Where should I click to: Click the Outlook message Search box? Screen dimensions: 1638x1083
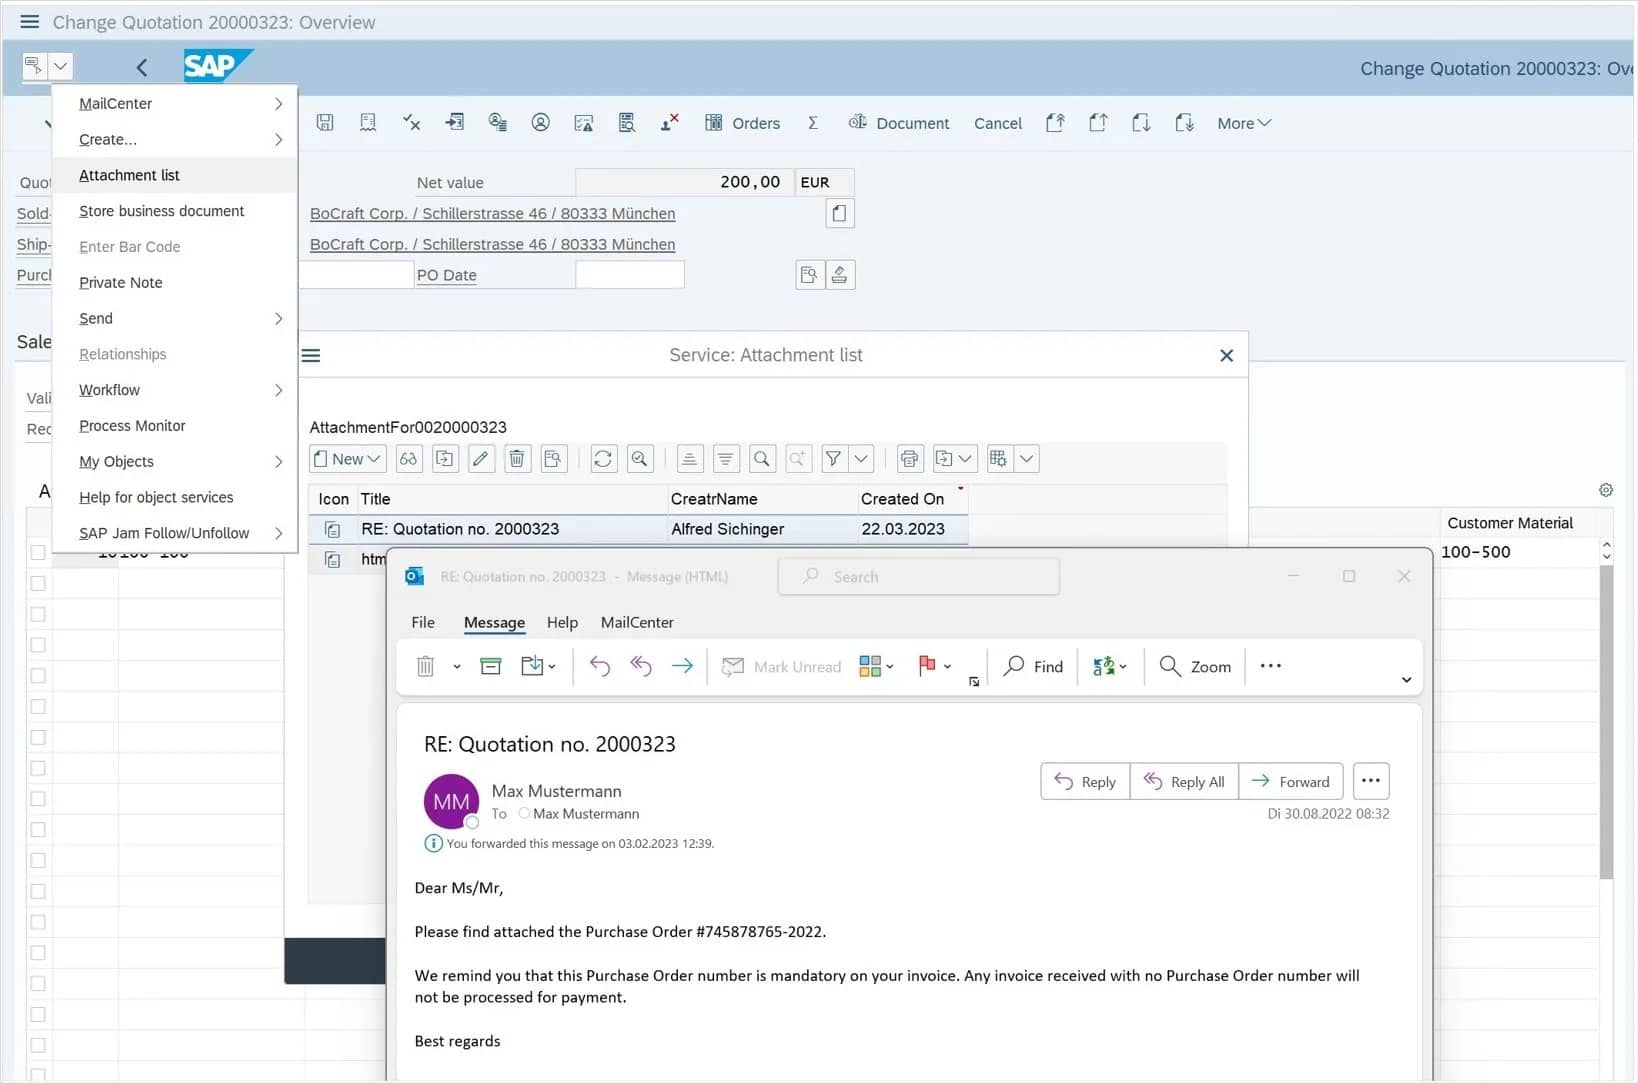pos(918,577)
